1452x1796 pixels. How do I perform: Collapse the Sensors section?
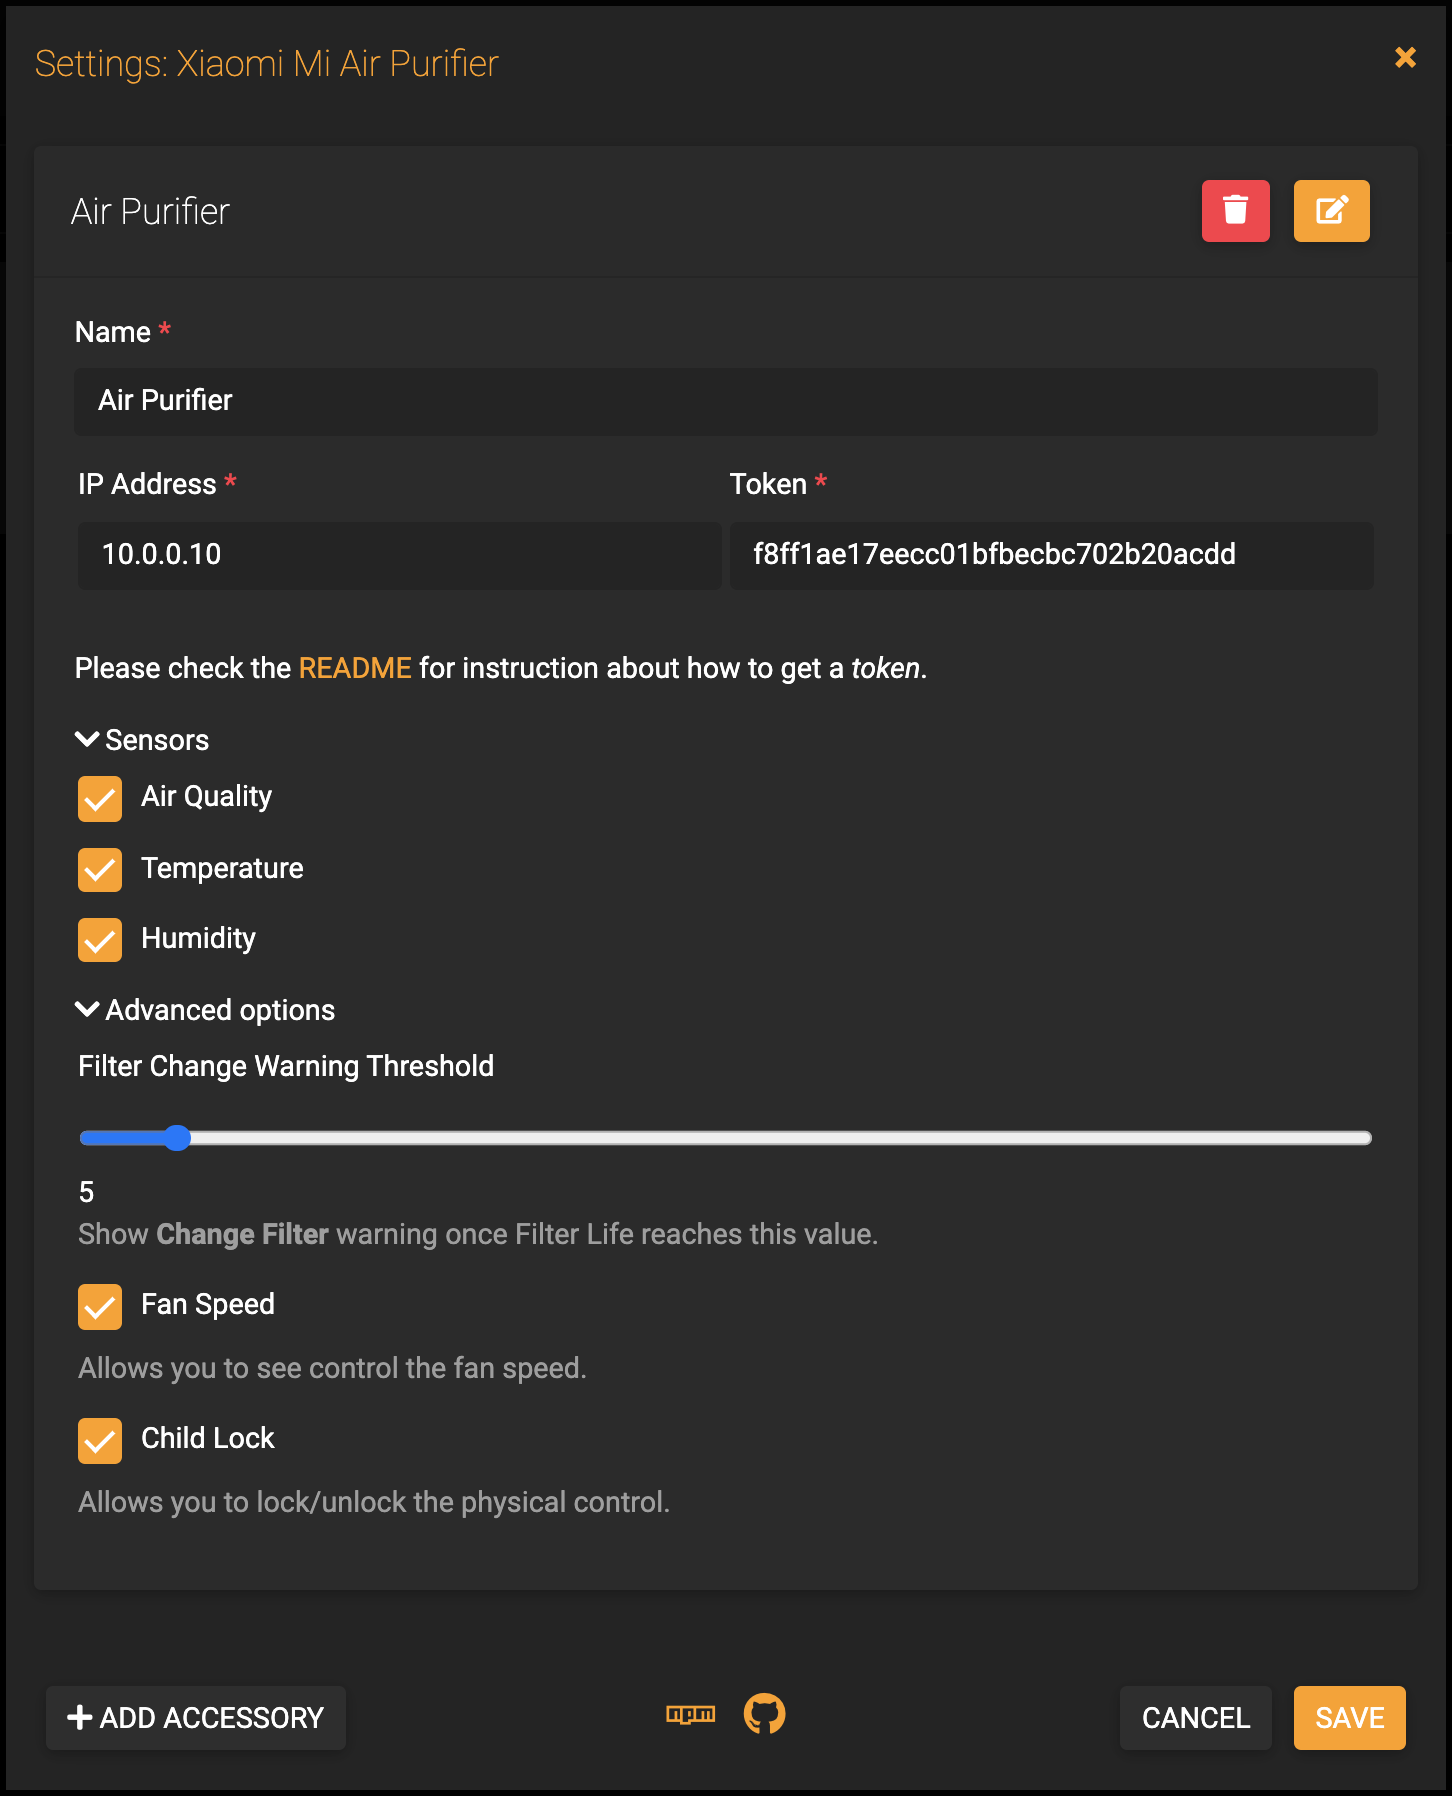[142, 740]
